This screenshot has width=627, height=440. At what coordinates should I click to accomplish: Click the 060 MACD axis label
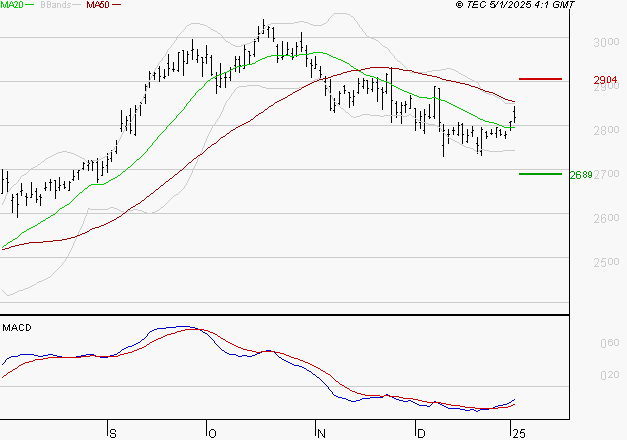point(610,343)
